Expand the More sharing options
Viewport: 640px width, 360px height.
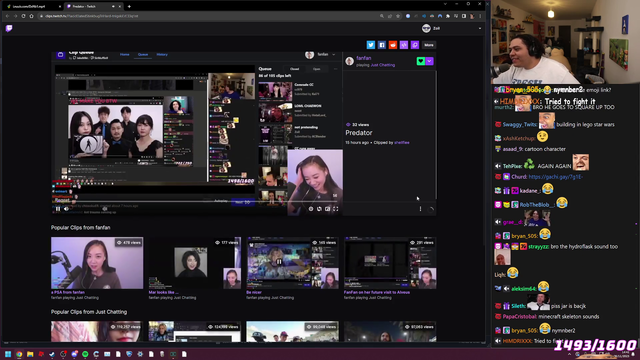(x=429, y=45)
